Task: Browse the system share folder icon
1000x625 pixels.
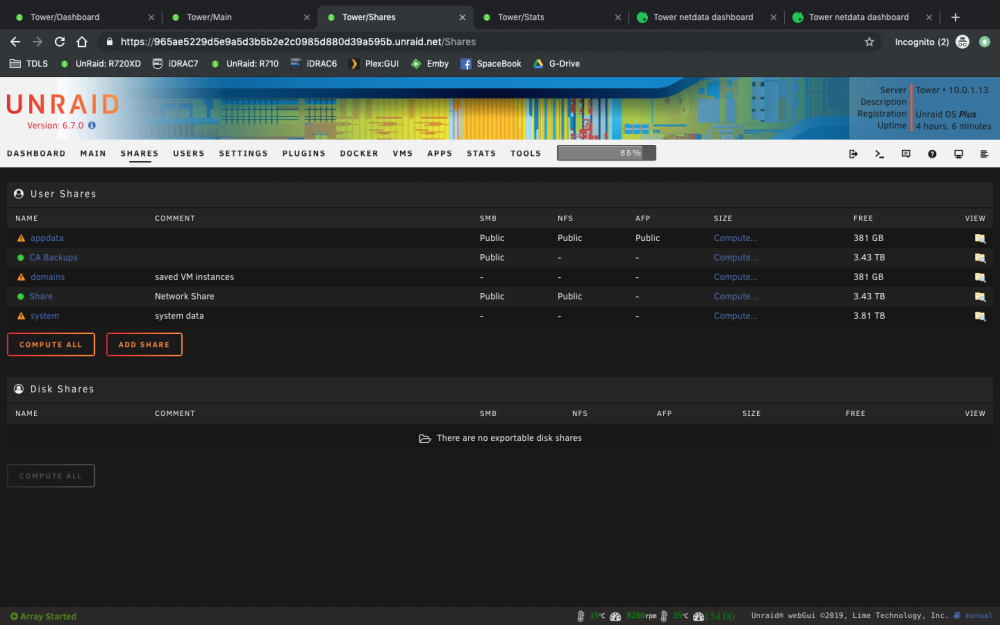Action: (x=980, y=316)
